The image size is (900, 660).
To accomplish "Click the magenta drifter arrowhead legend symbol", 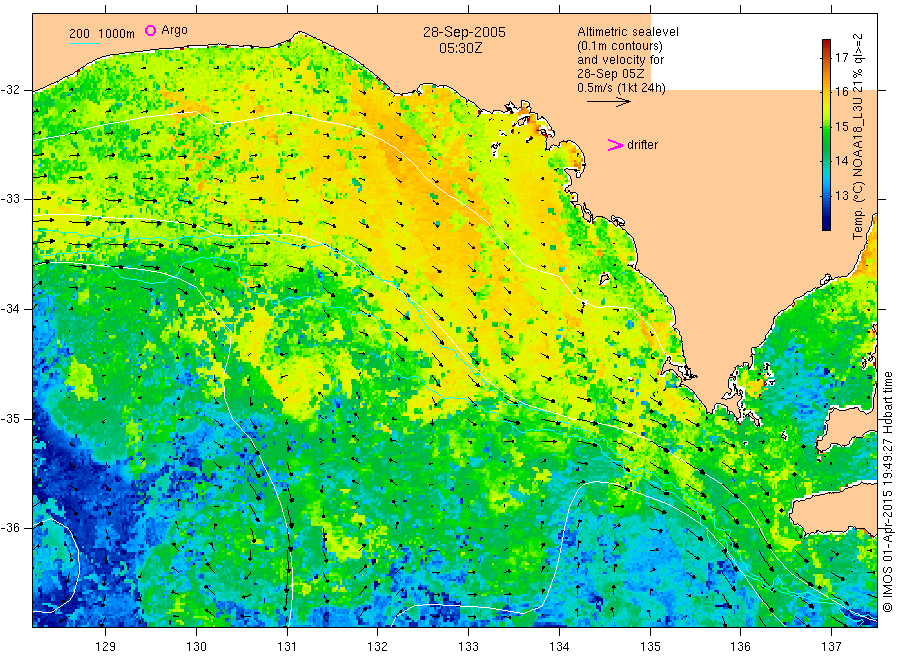I will tap(615, 145).
